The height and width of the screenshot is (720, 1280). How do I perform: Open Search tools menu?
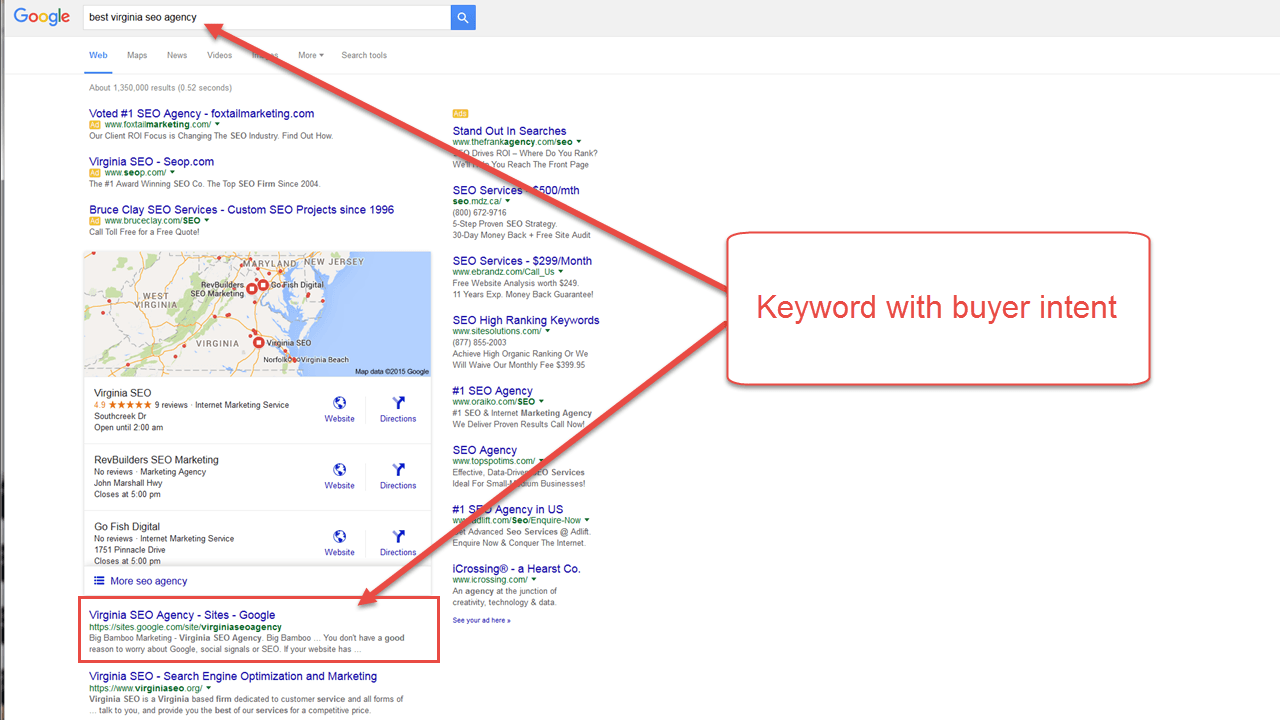pyautogui.click(x=364, y=55)
